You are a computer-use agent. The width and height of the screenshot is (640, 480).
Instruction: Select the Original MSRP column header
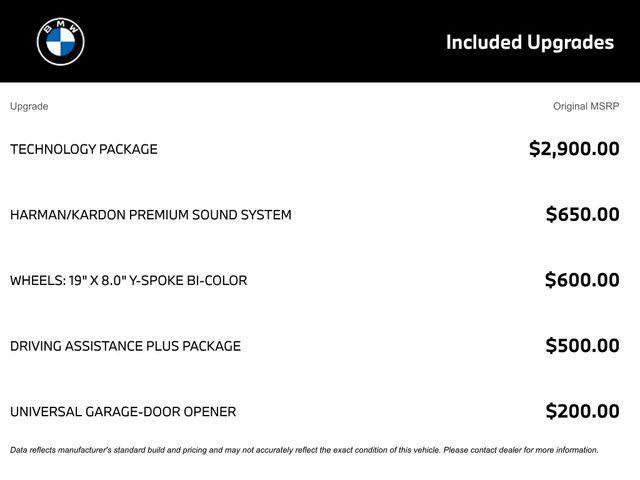point(586,106)
